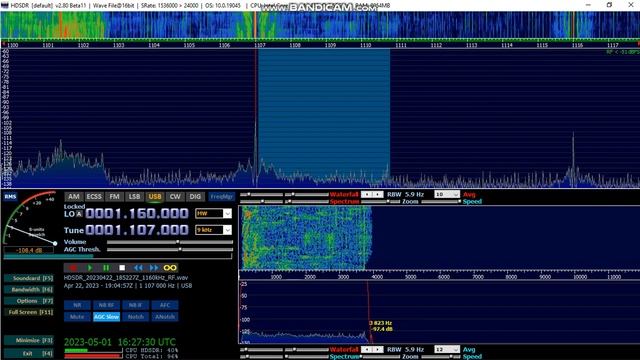Decrease RF display RBW with the left arrow
Screen dimensions: 640x360
coord(367,194)
